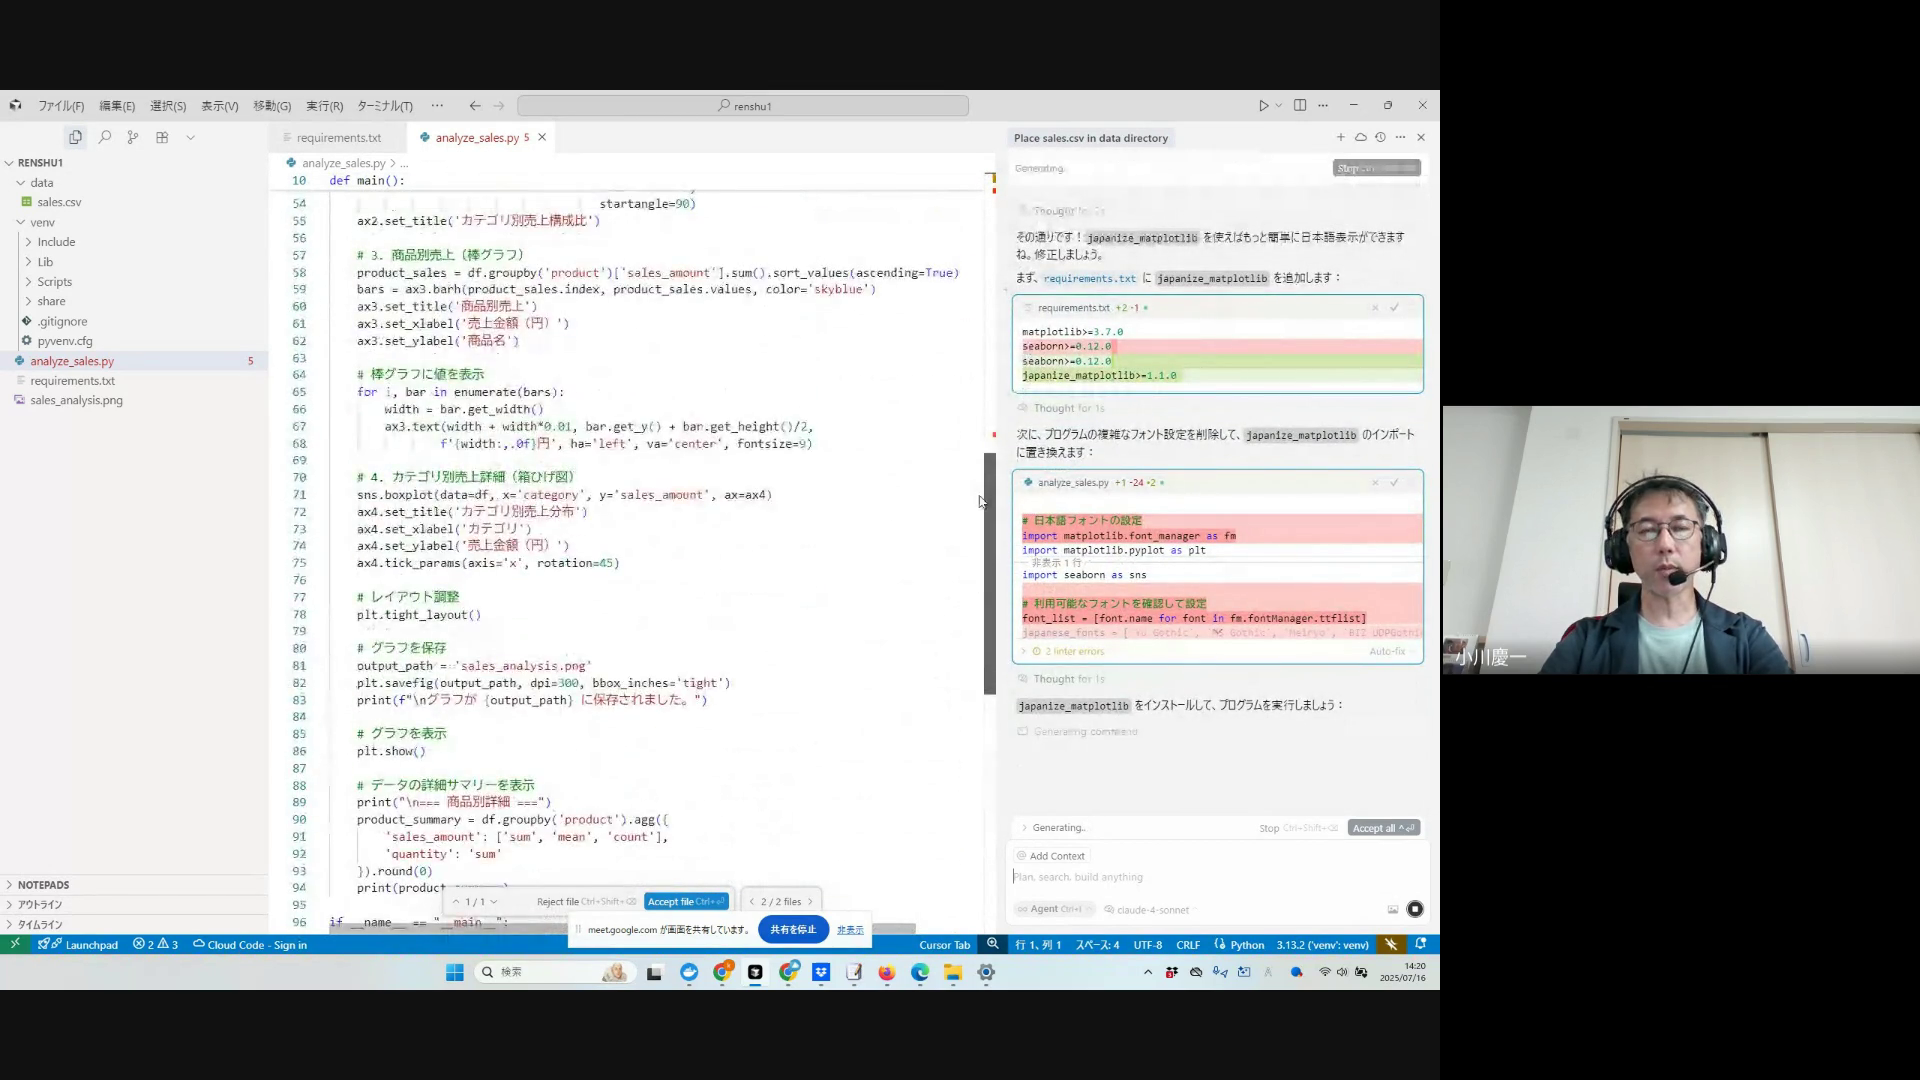Open the Search view in sidebar
The height and width of the screenshot is (1080, 1920).
[x=104, y=137]
